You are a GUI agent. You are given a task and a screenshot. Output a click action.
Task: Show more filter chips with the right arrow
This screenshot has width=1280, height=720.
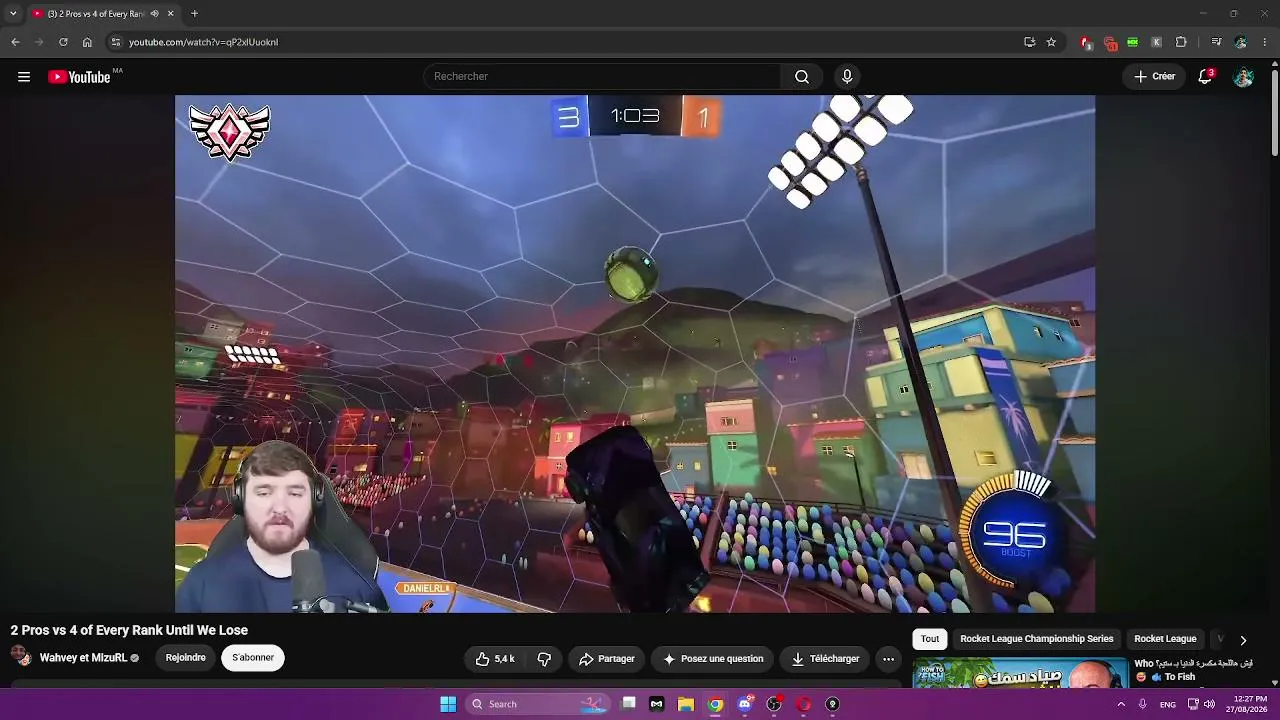point(1243,640)
